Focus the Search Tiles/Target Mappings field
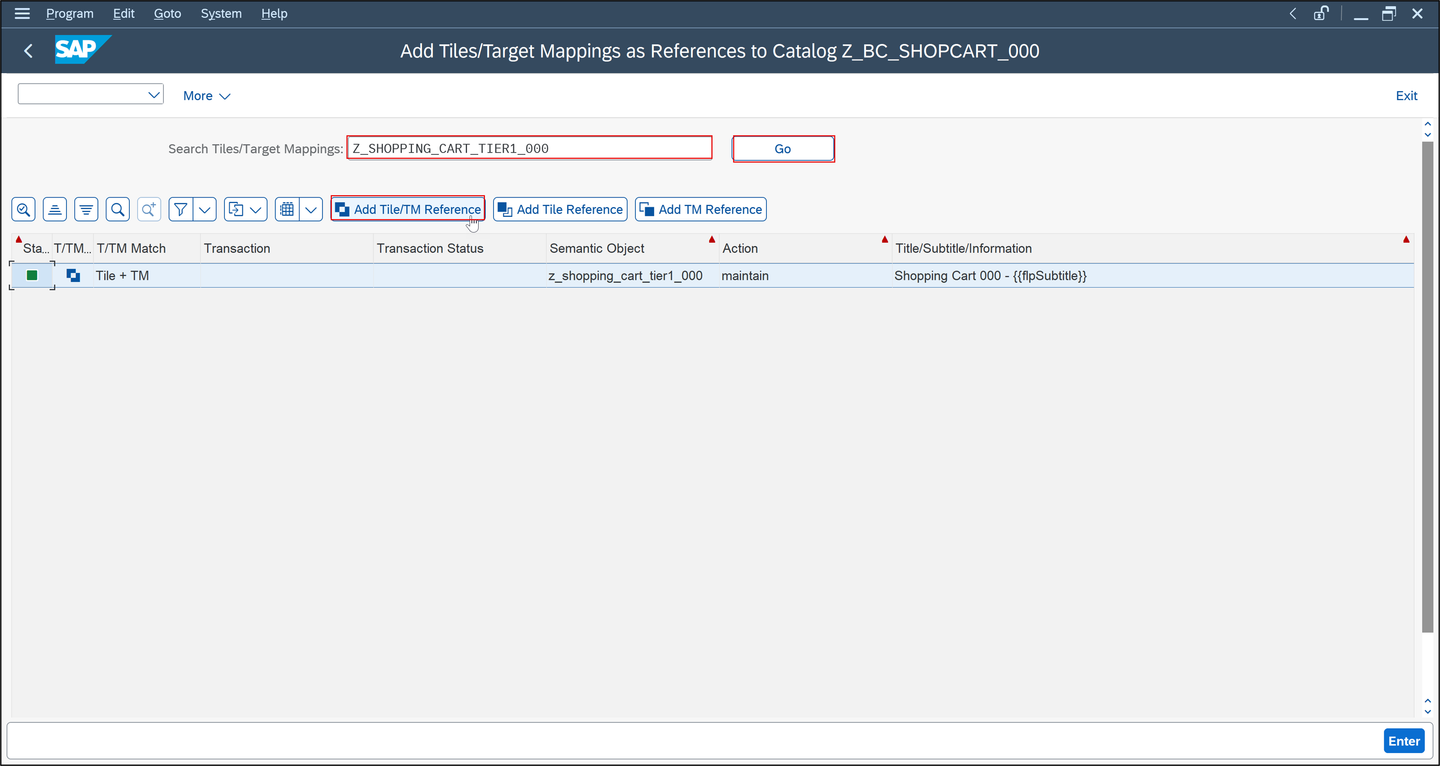This screenshot has width=1440, height=766. [529, 149]
